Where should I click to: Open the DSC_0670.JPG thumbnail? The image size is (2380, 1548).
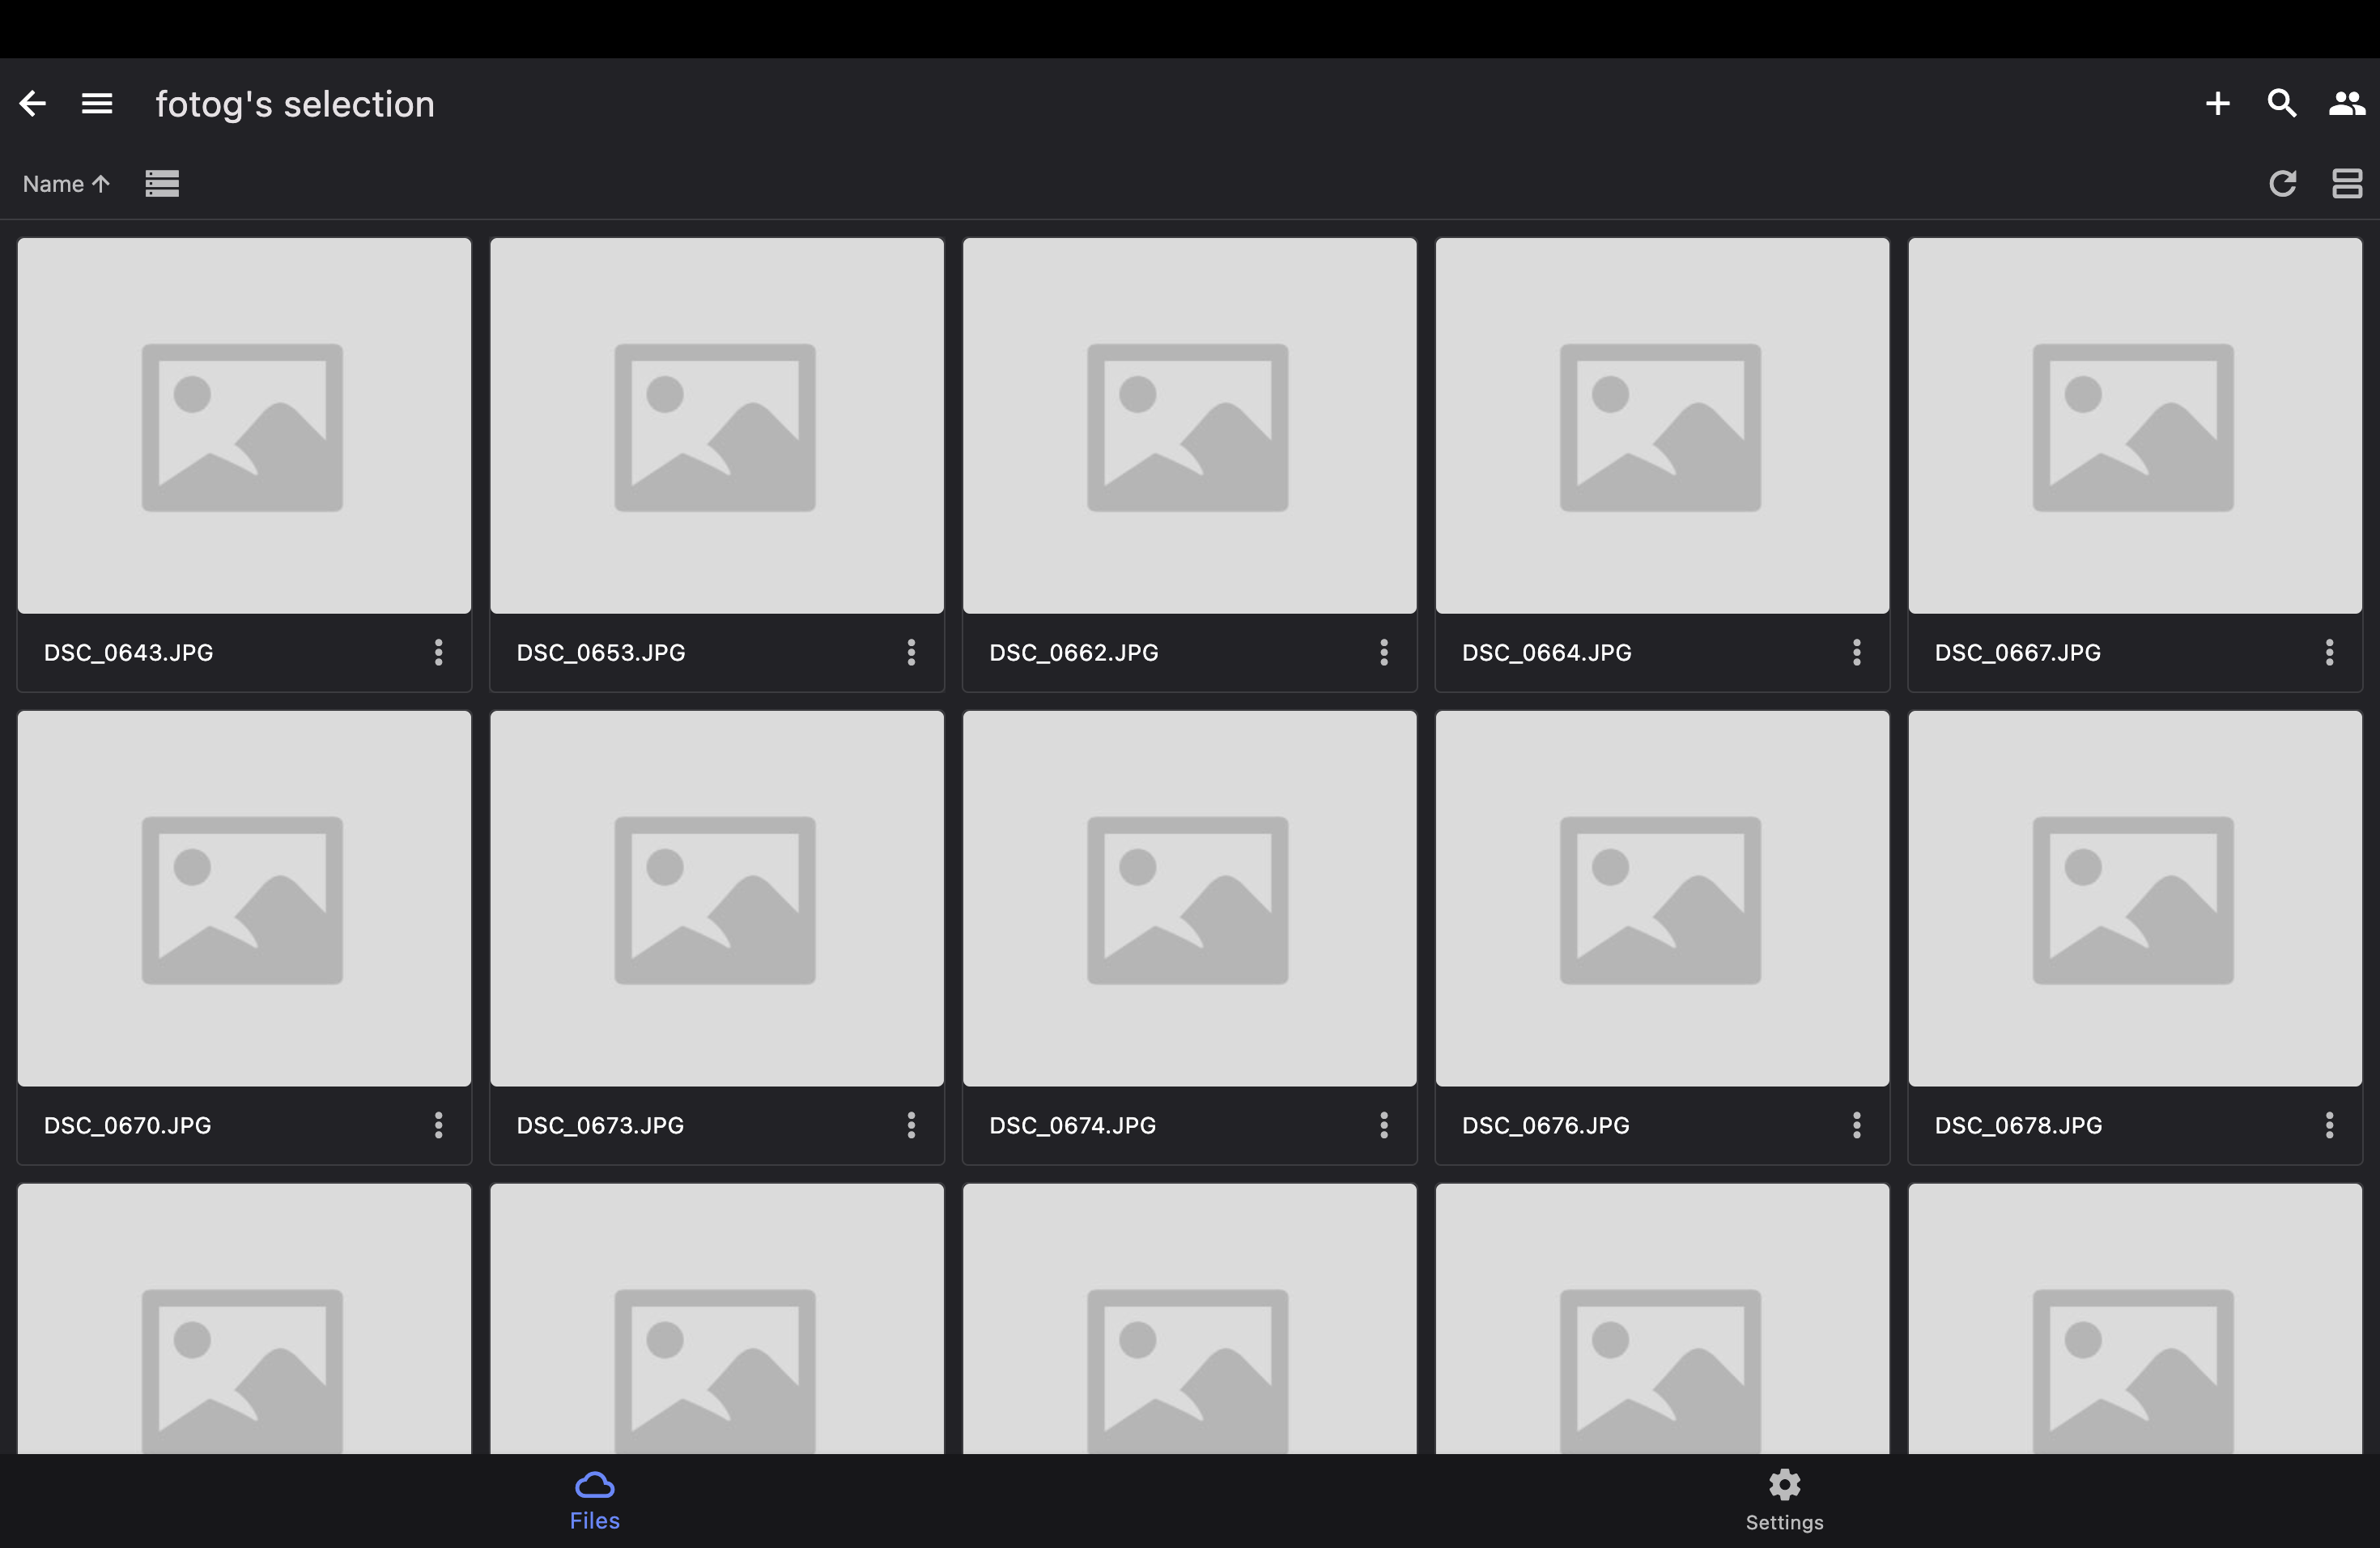pos(244,898)
